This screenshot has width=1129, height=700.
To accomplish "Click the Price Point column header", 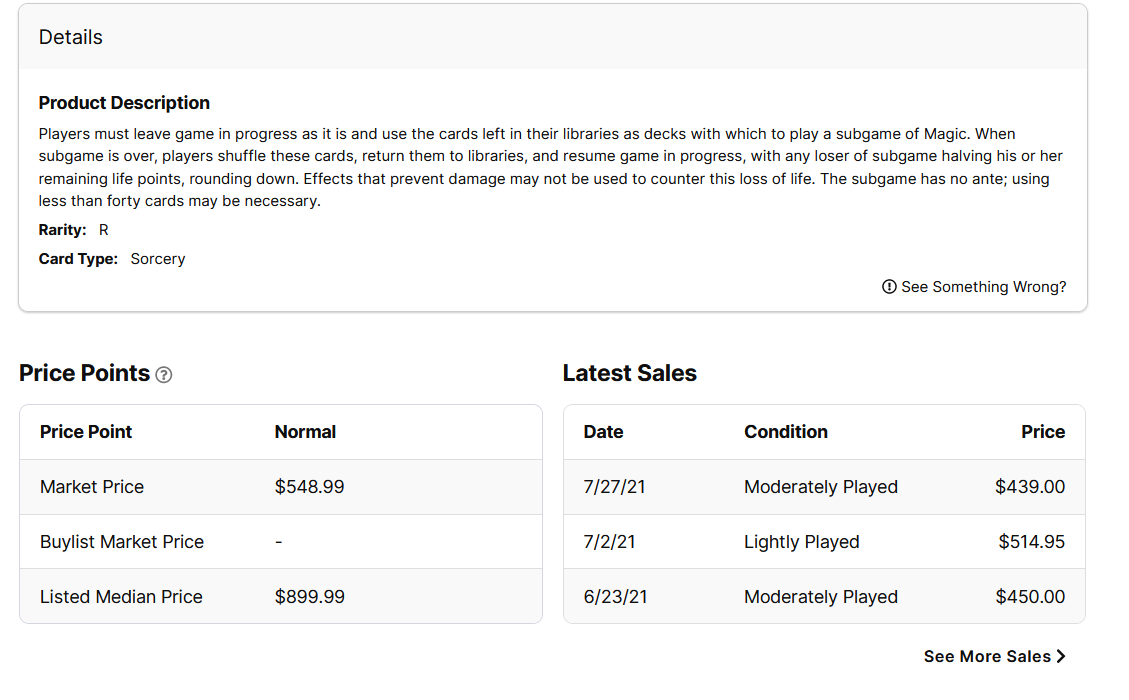I will (86, 432).
